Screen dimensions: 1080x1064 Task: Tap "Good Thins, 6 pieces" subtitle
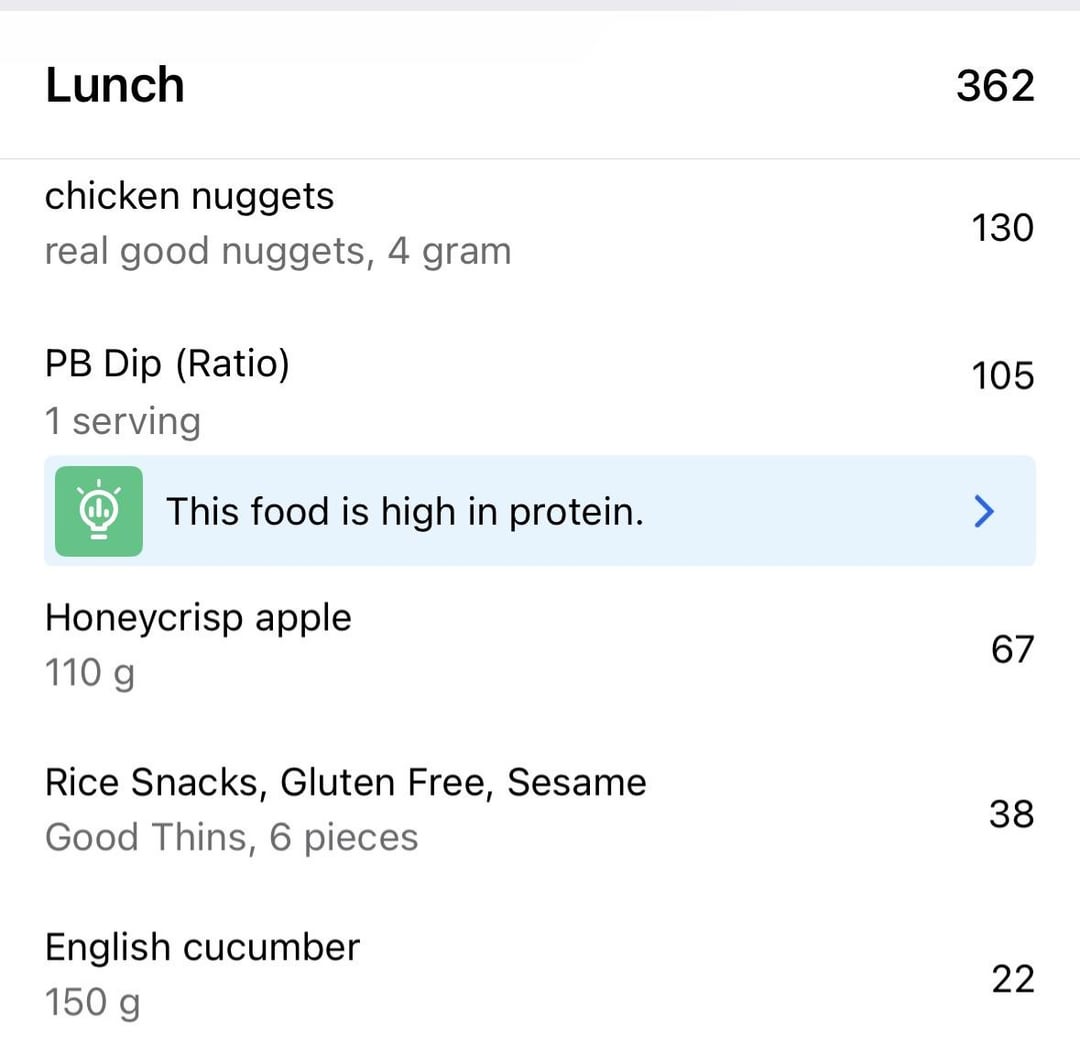pyautogui.click(x=231, y=838)
